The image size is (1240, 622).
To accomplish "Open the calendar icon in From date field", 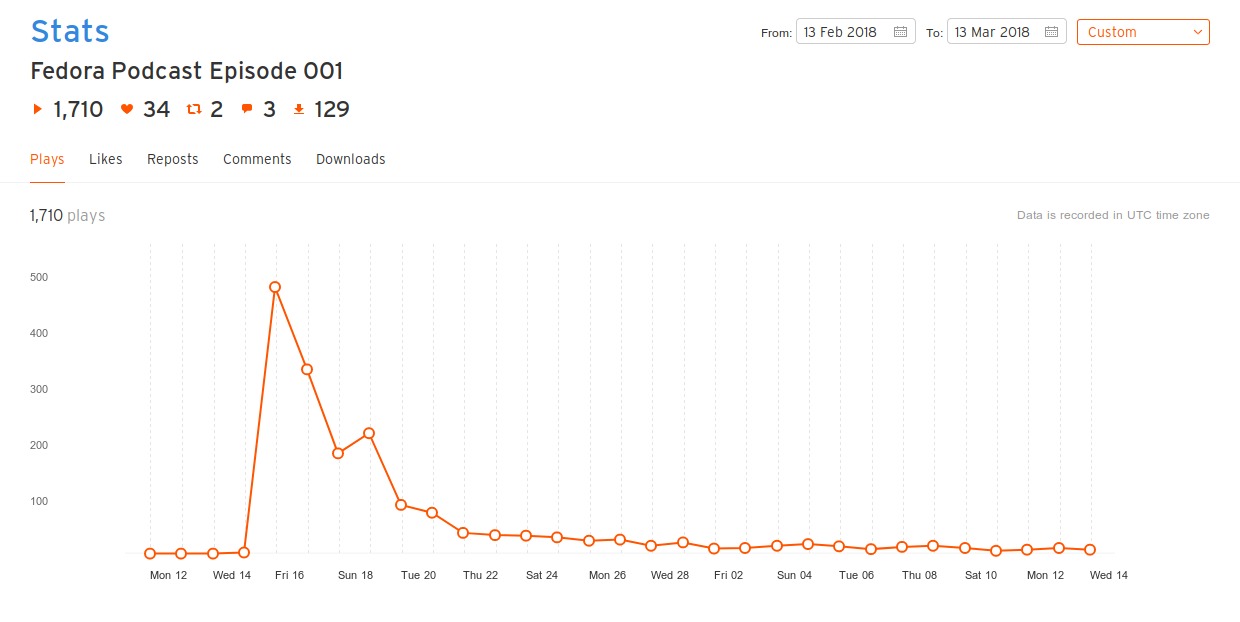I will click(900, 32).
